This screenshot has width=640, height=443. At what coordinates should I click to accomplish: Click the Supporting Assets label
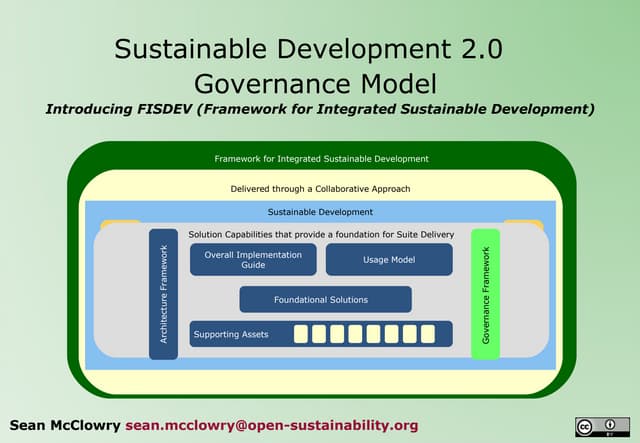pos(231,334)
